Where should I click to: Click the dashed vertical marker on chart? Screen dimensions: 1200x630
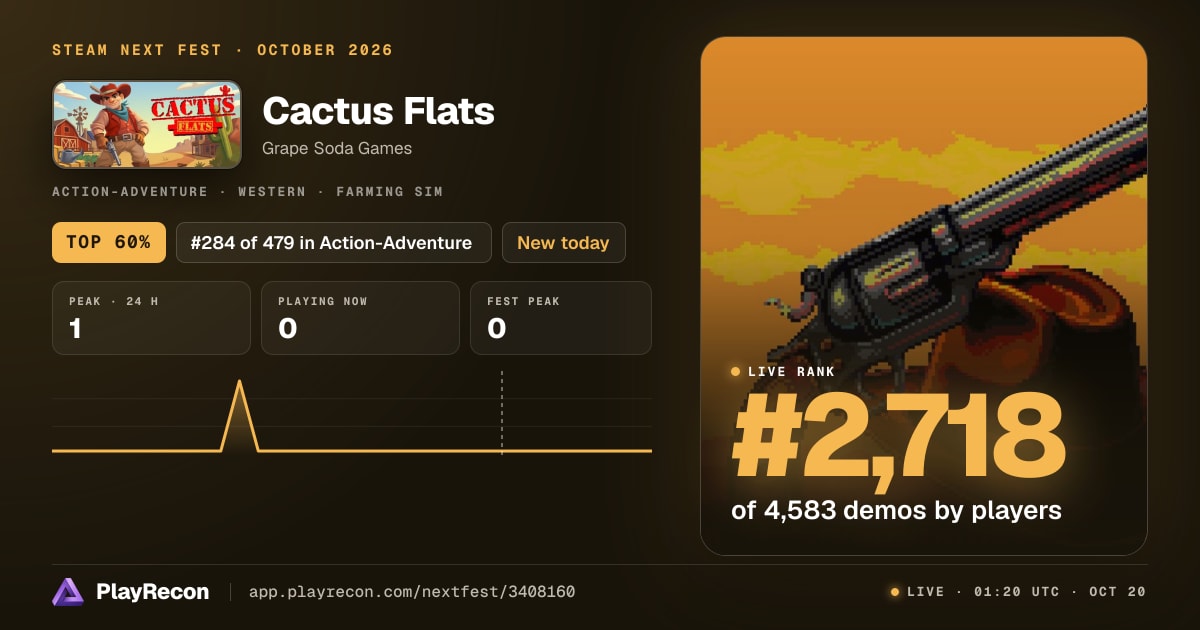click(x=502, y=412)
